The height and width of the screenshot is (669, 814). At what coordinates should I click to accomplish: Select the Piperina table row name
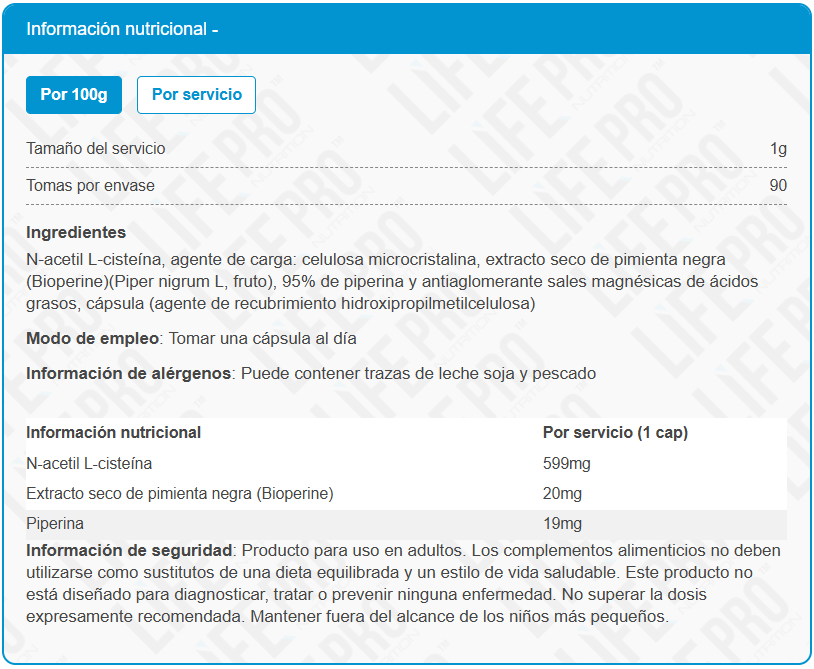click(55, 524)
